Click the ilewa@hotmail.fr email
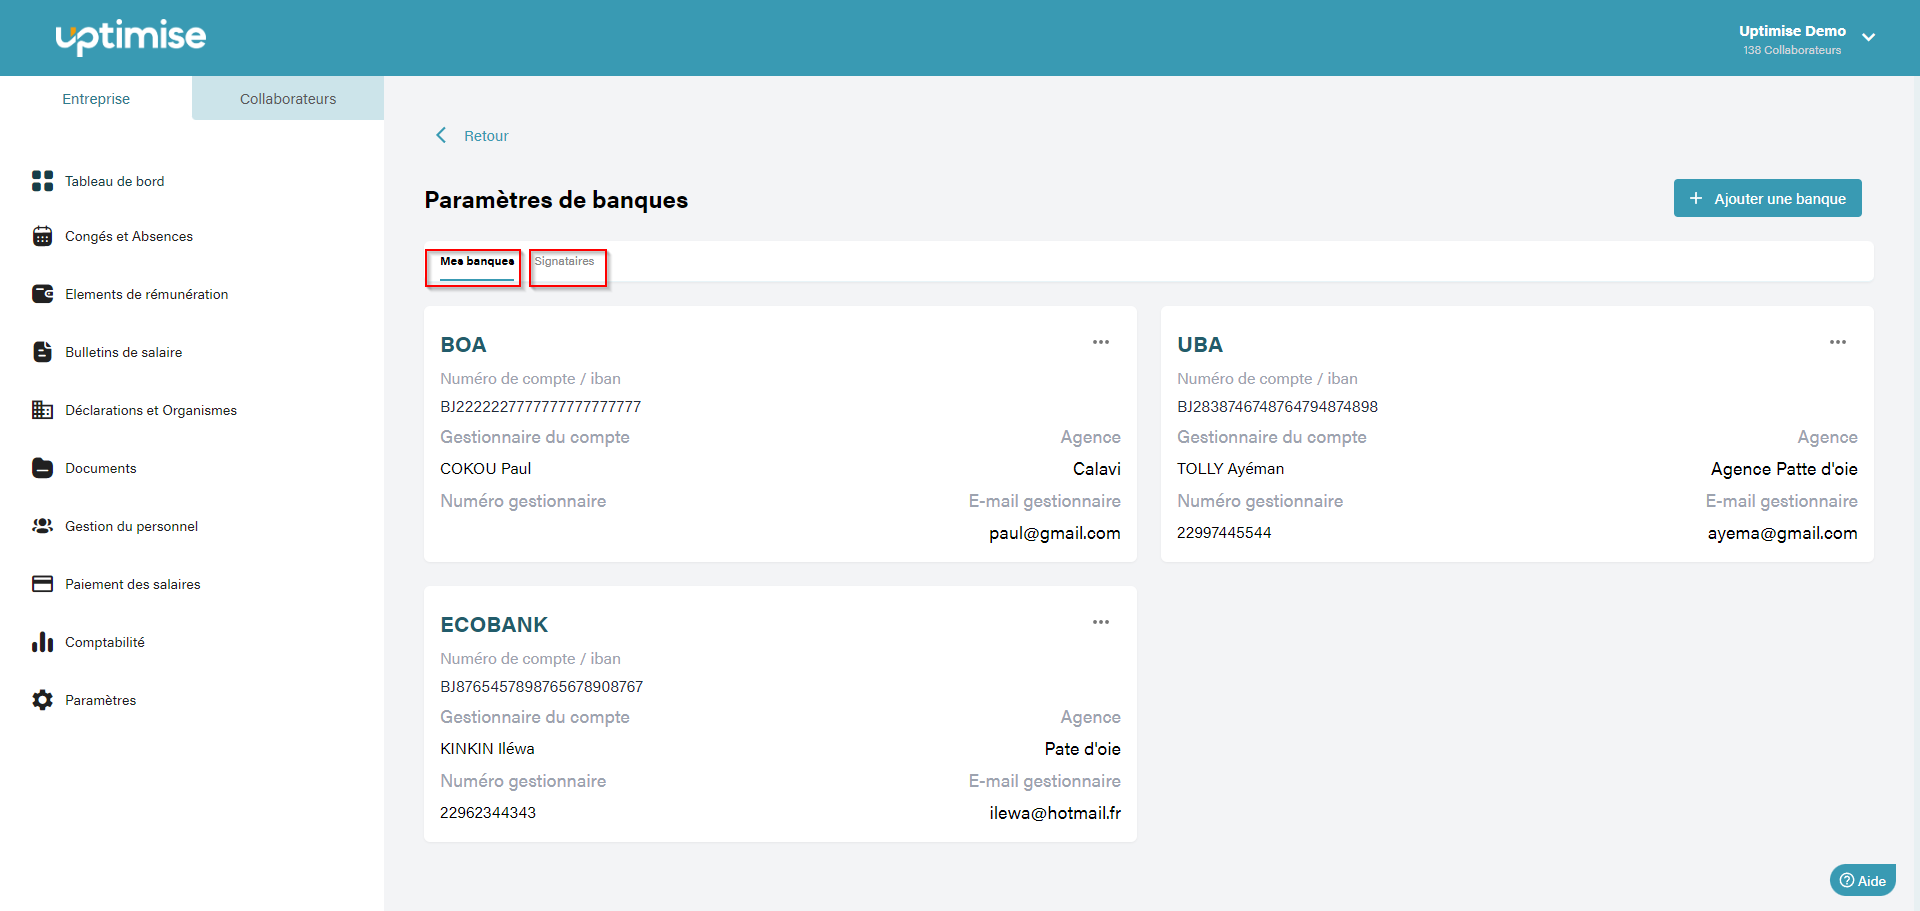Viewport: 1920px width, 911px height. coord(1055,813)
